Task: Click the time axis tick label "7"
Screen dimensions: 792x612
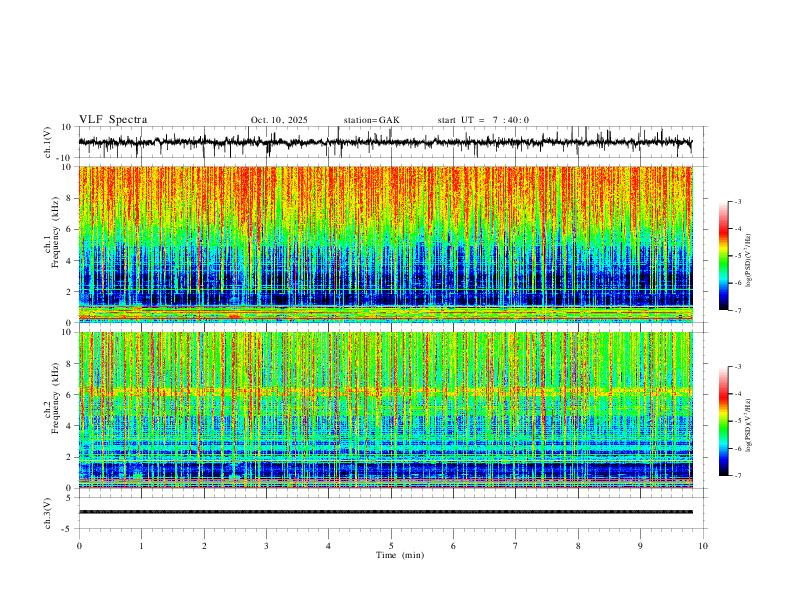Action: click(516, 546)
